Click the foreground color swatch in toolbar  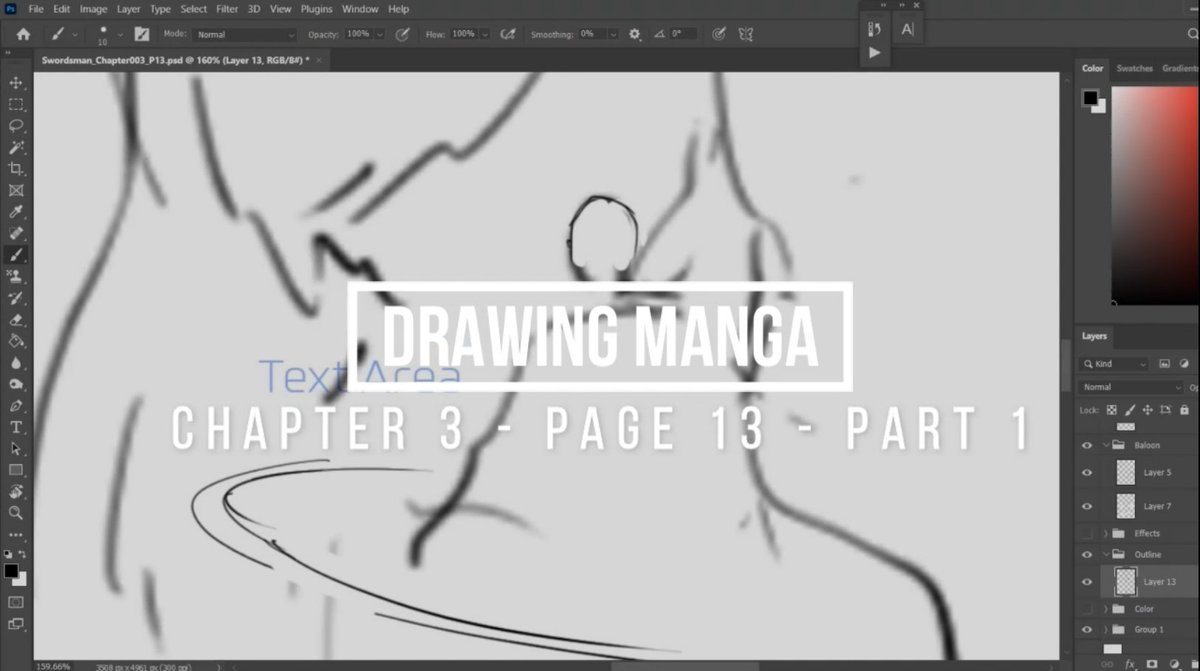pyautogui.click(x=10, y=571)
